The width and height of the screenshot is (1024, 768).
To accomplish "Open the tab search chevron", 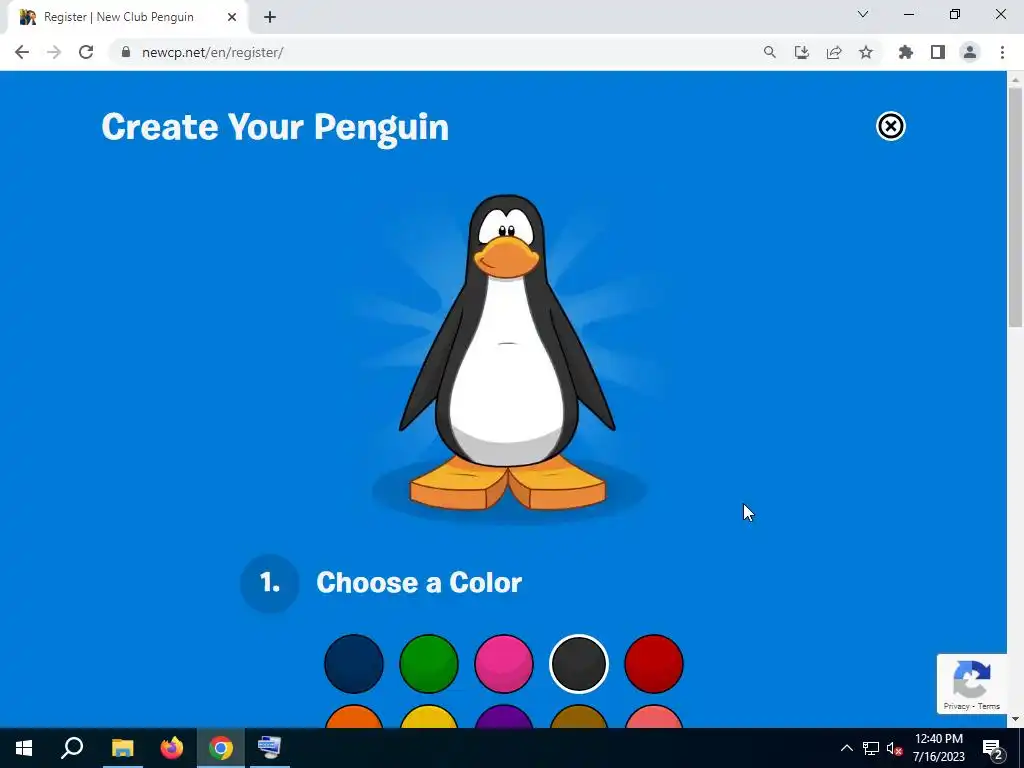I will click(863, 14).
